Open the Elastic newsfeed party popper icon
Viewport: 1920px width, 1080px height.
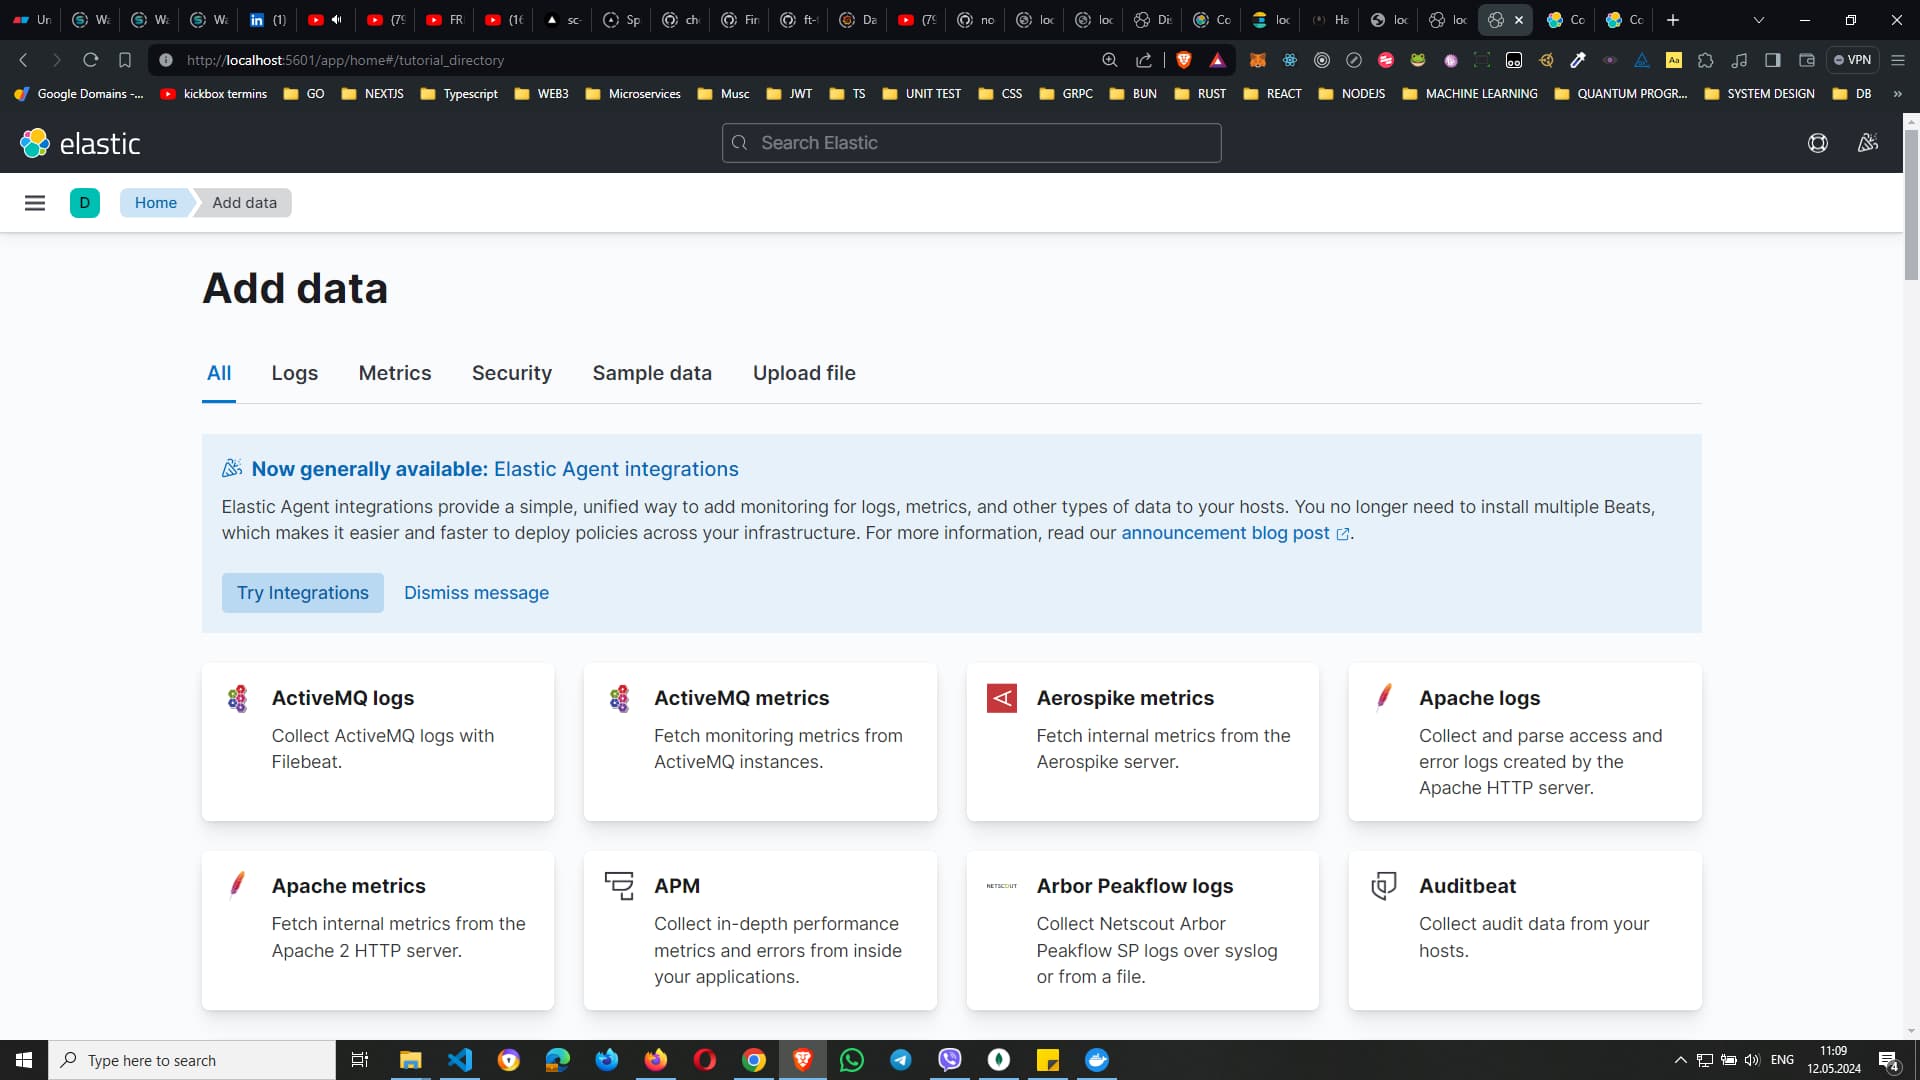[x=1867, y=142]
